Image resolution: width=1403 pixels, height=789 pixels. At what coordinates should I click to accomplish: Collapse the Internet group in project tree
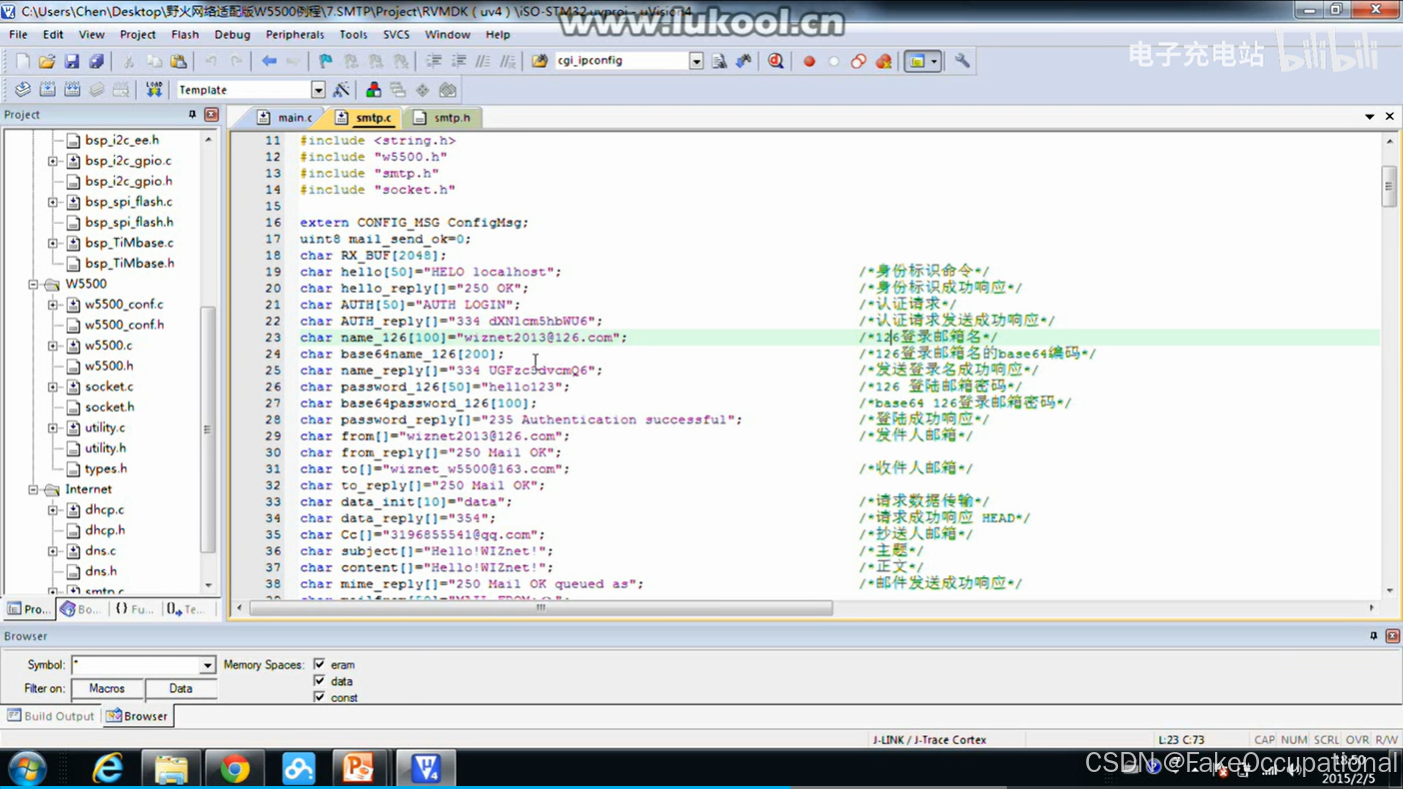point(33,489)
